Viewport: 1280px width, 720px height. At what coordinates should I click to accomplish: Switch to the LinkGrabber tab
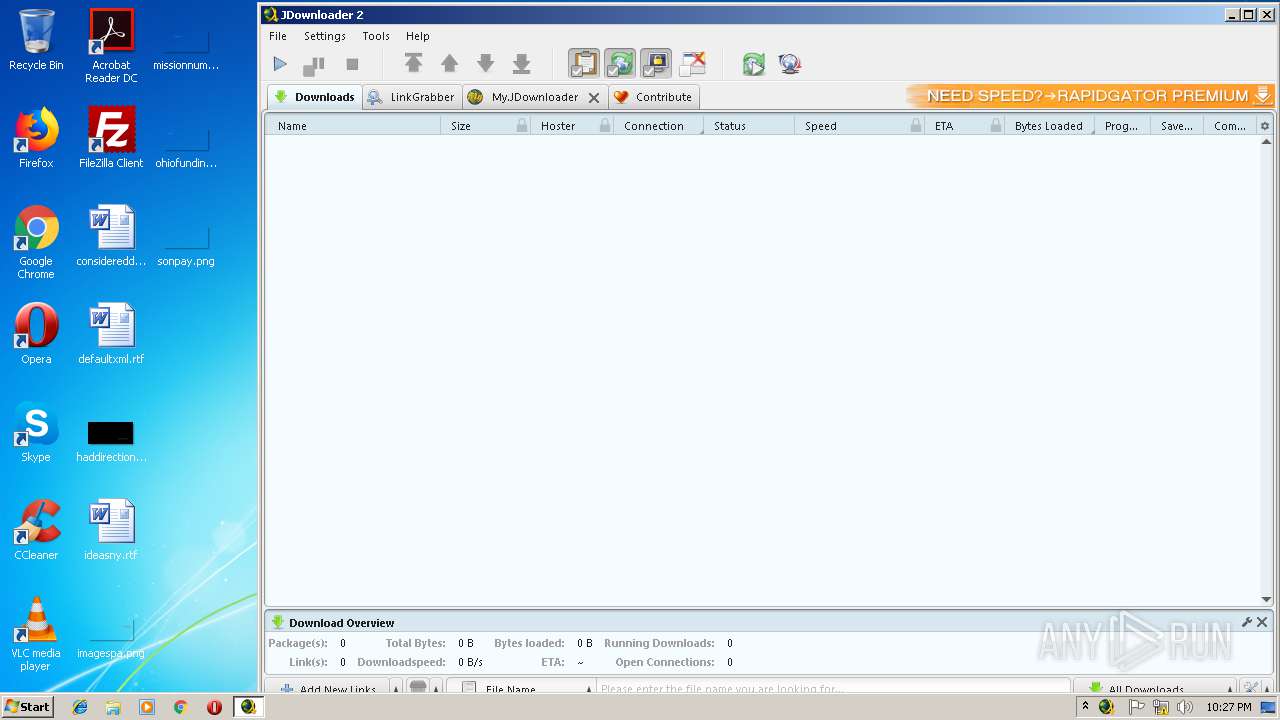(410, 97)
